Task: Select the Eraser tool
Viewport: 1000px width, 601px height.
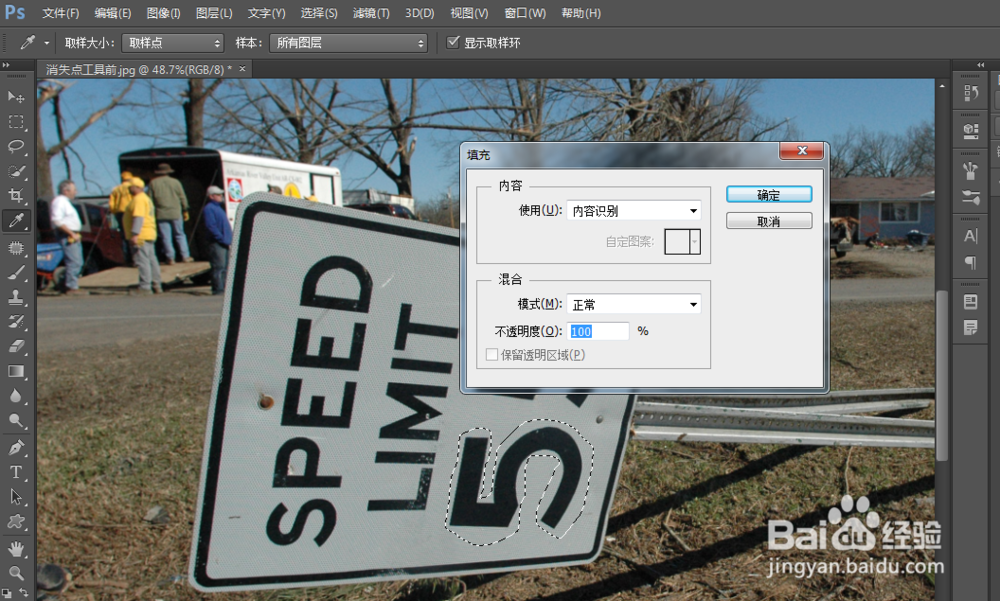Action: [x=16, y=347]
